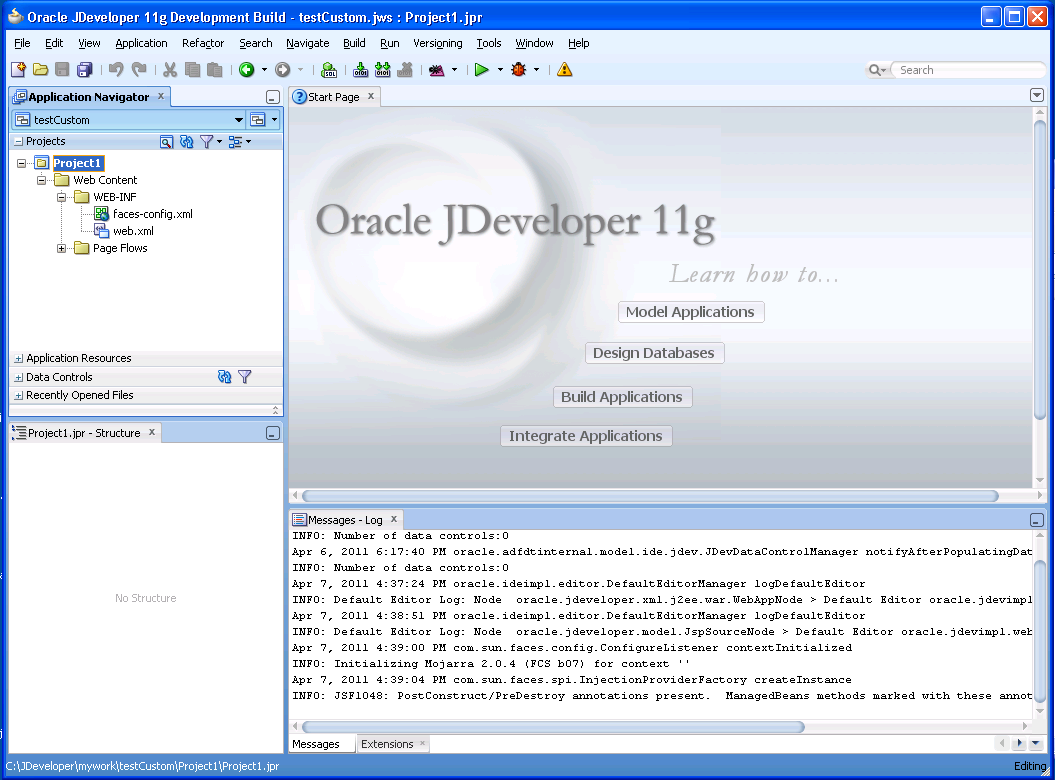Image resolution: width=1055 pixels, height=780 pixels.
Task: Click the yellow warning triangle icon
Action: [x=565, y=69]
